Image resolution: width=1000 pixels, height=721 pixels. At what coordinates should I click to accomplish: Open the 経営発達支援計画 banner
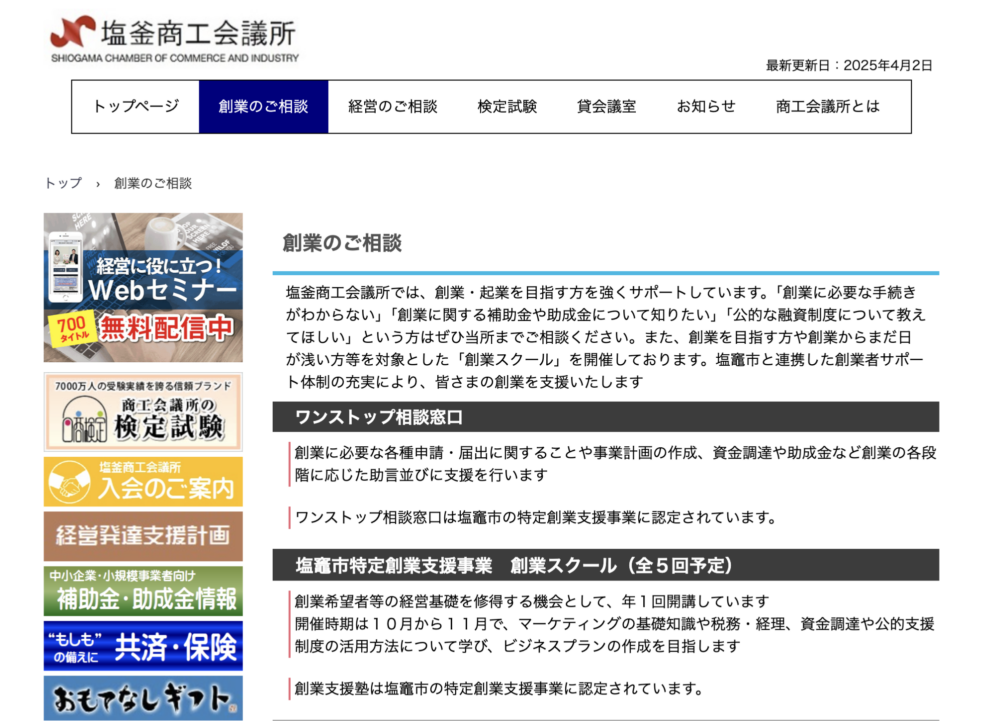pos(143,536)
